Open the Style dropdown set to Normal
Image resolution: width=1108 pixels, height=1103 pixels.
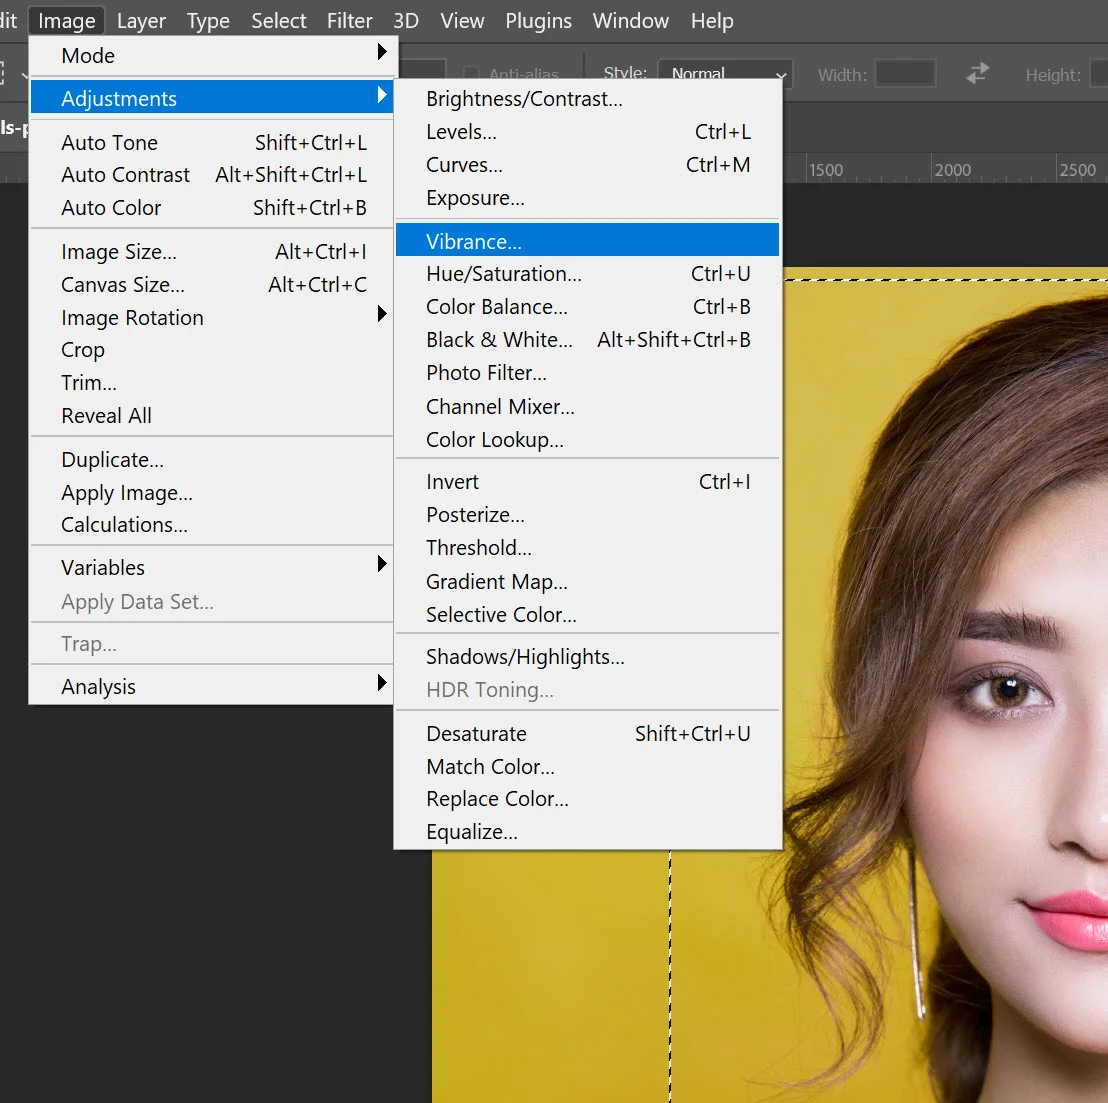coord(725,73)
